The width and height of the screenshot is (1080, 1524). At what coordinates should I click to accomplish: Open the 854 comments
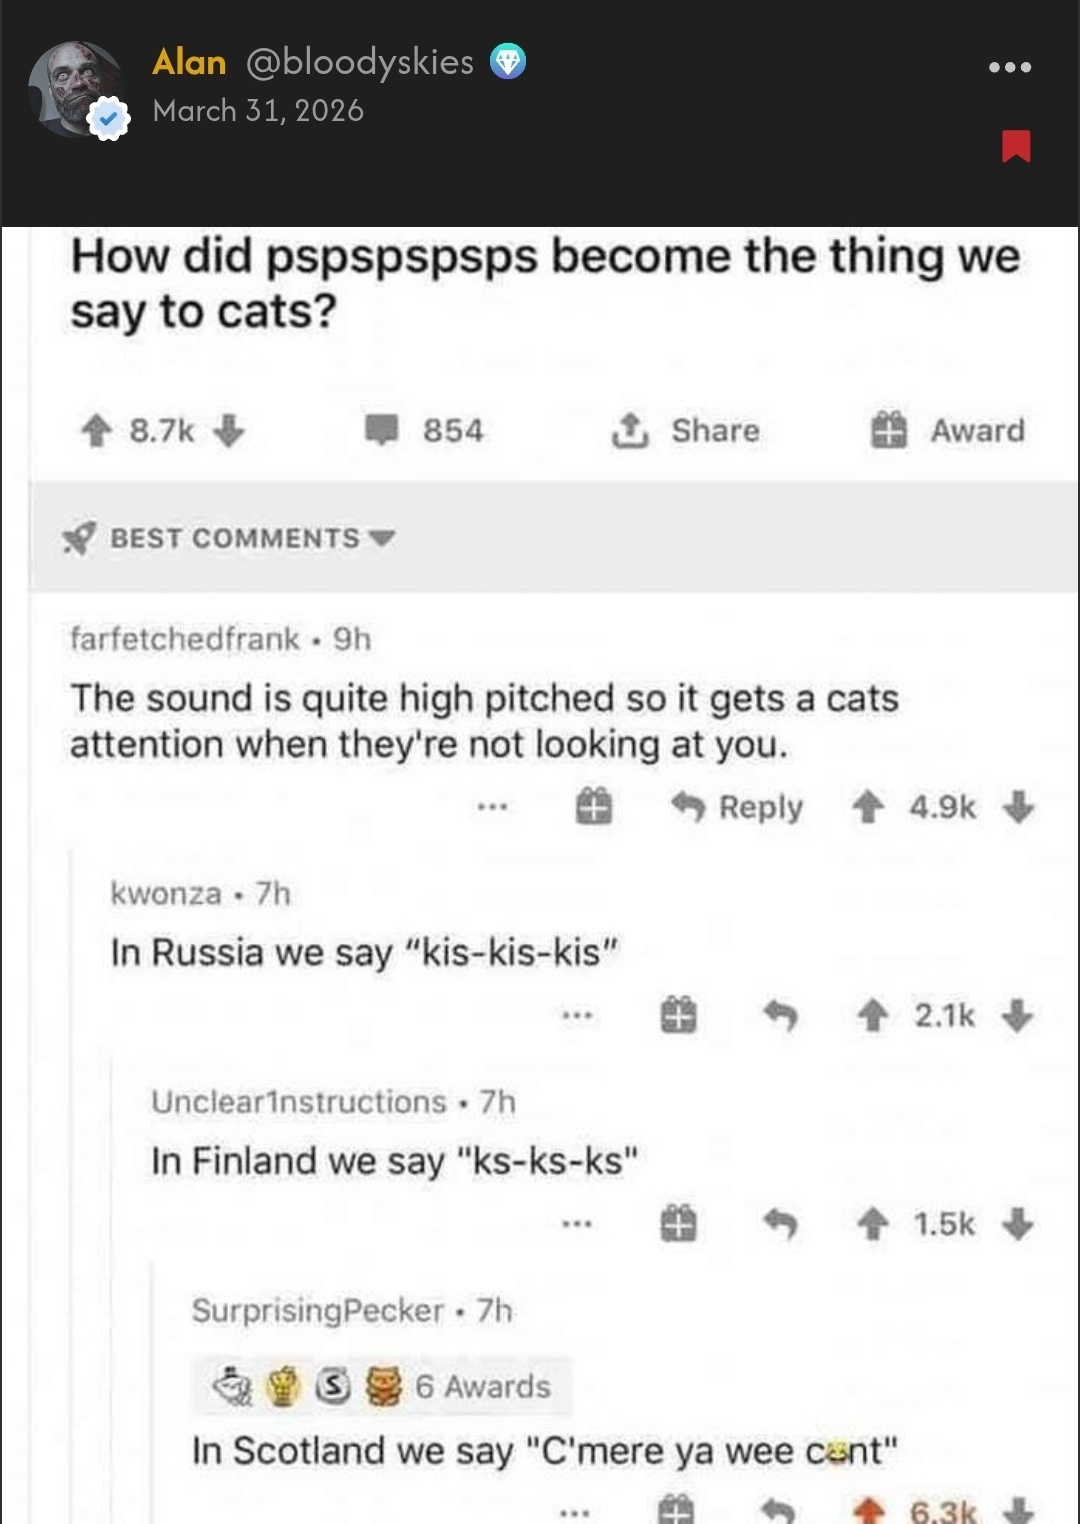click(x=424, y=431)
